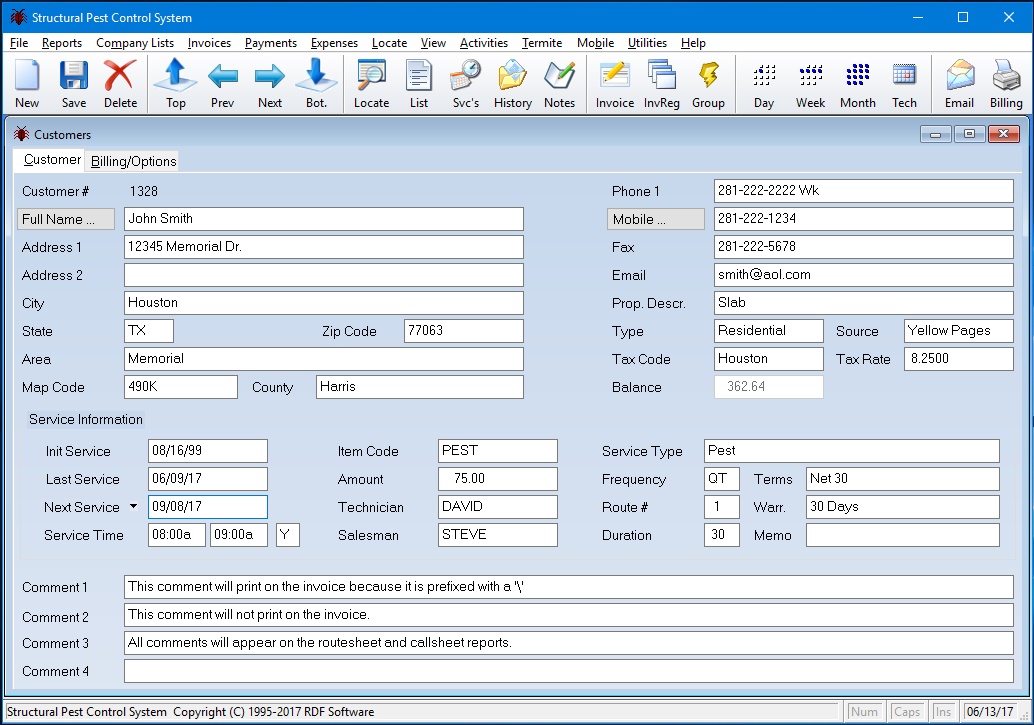Click the Mobile ... button
Image resolution: width=1034 pixels, height=725 pixels.
click(655, 219)
